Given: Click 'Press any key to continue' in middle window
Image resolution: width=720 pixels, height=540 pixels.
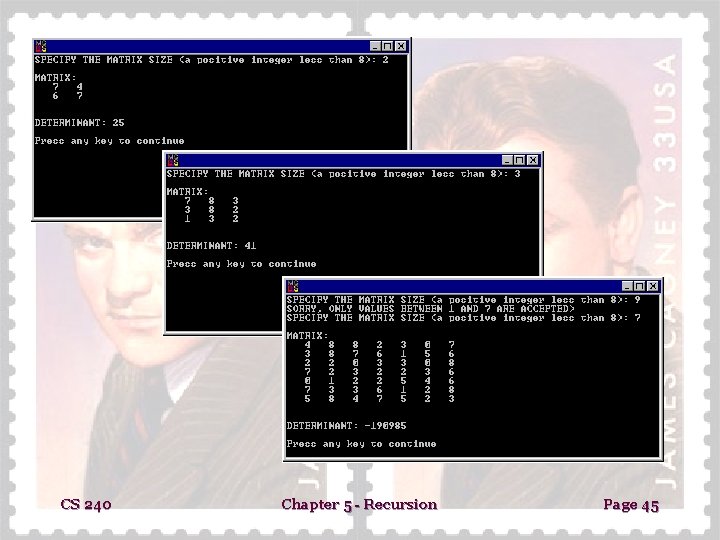Looking at the screenshot, I should (242, 264).
